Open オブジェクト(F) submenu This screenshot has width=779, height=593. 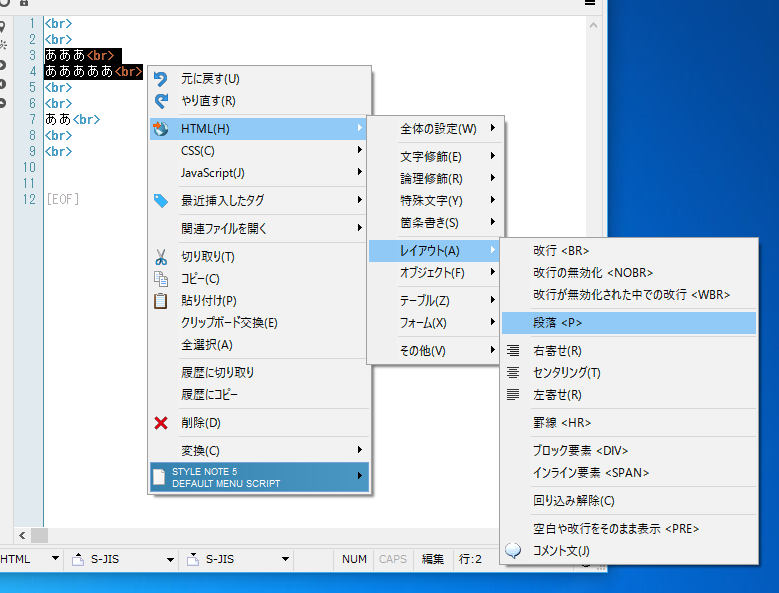[x=435, y=273]
